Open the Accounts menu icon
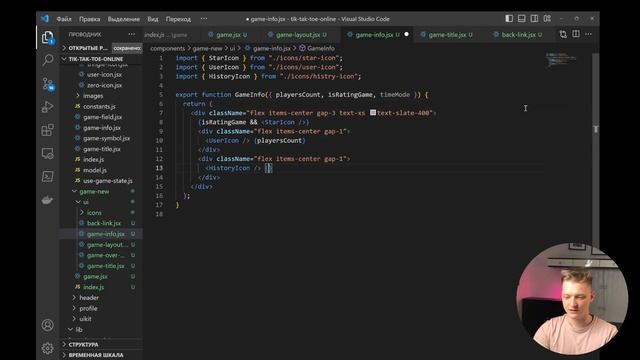Image resolution: width=640 pixels, height=360 pixels. [x=48, y=325]
